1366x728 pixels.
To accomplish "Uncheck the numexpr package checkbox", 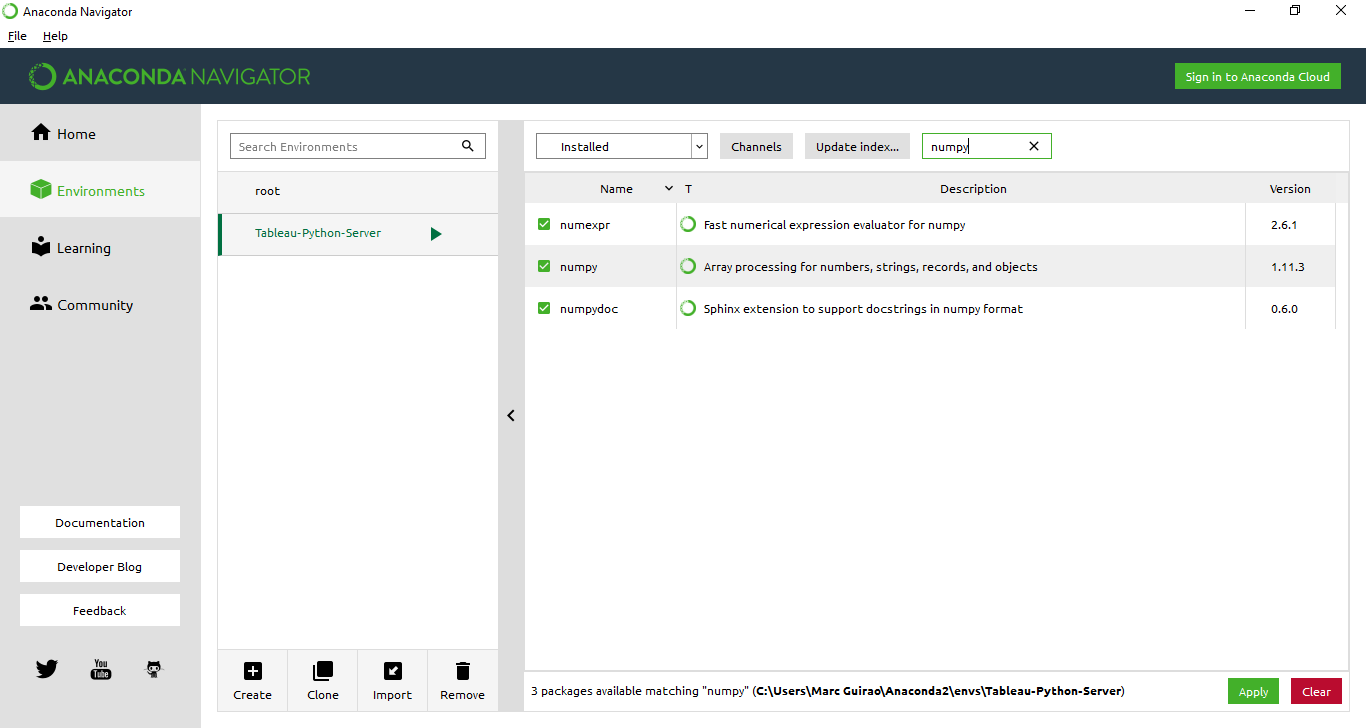I will click(544, 224).
